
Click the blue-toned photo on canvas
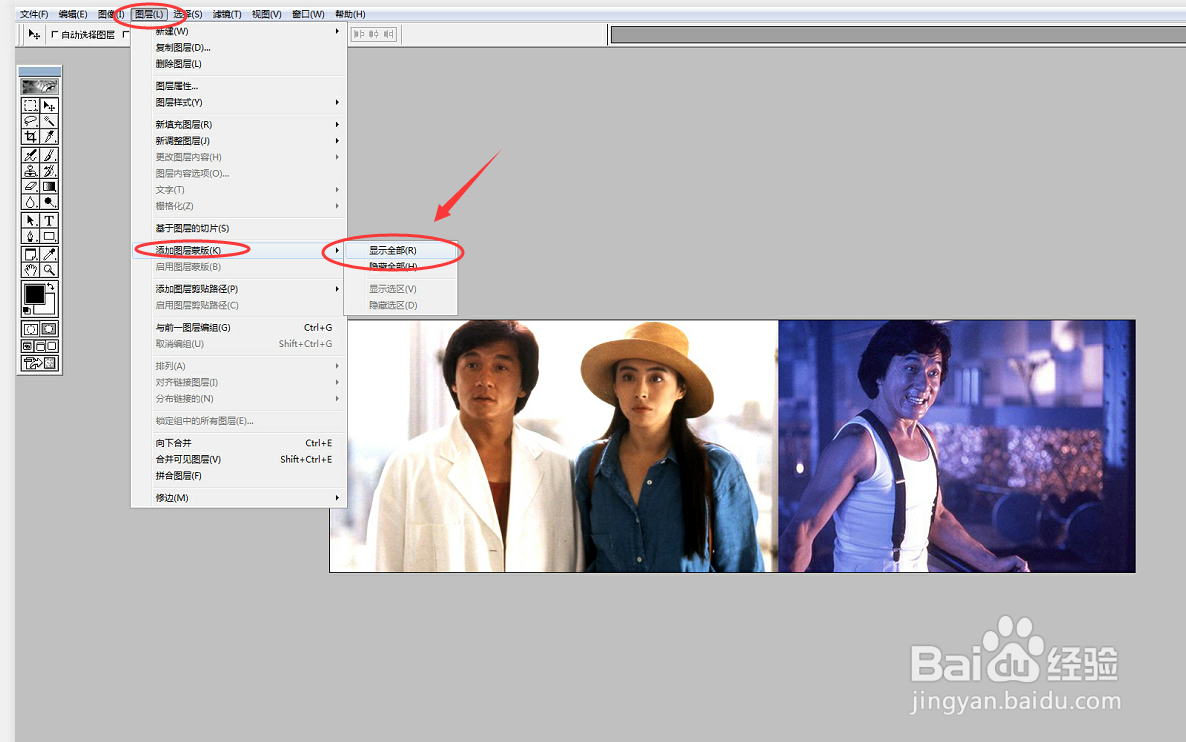957,446
